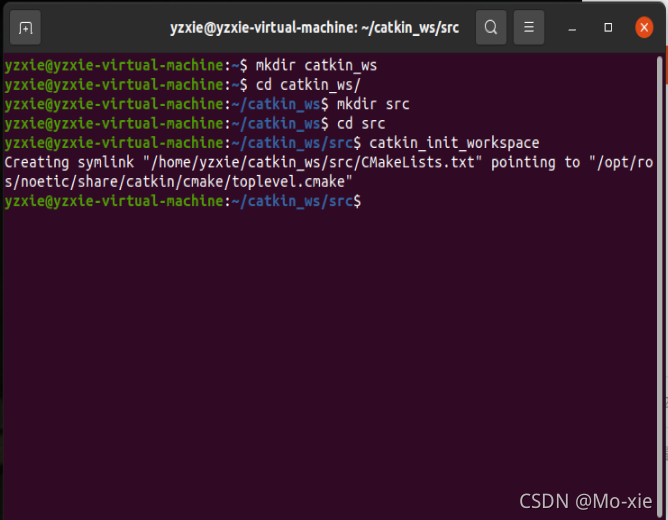Click the 'cd src' command text
Image resolution: width=668 pixels, height=520 pixels.
pos(361,124)
